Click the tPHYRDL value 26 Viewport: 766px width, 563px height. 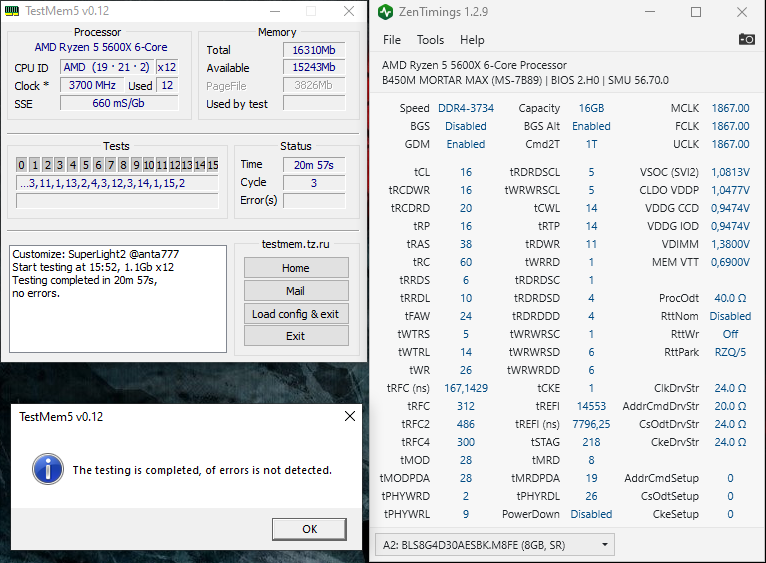591,496
